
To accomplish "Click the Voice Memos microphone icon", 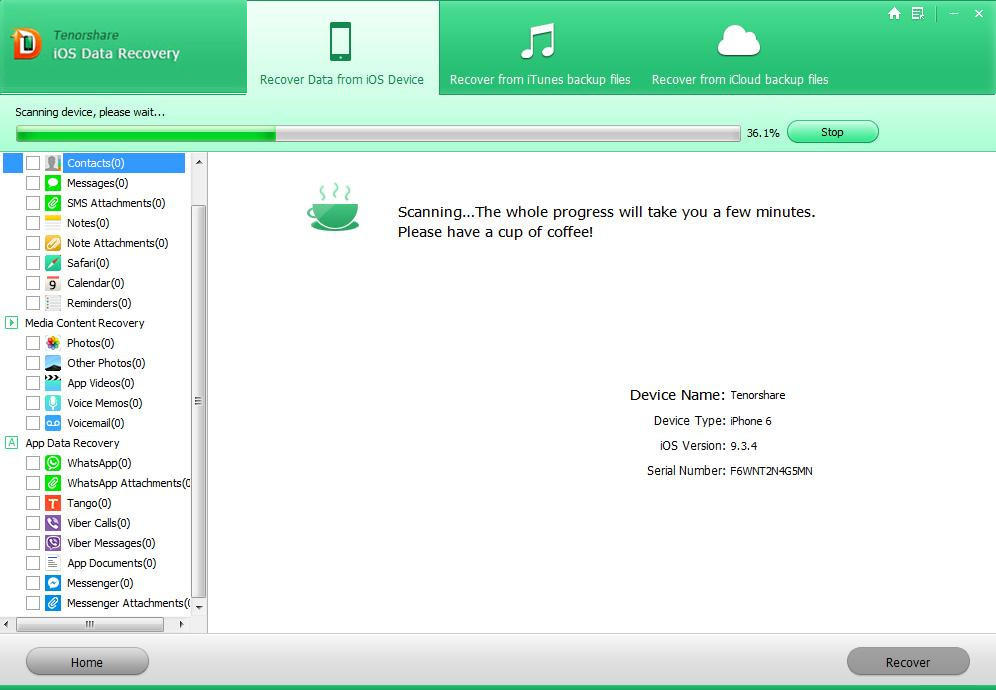I will pos(53,403).
